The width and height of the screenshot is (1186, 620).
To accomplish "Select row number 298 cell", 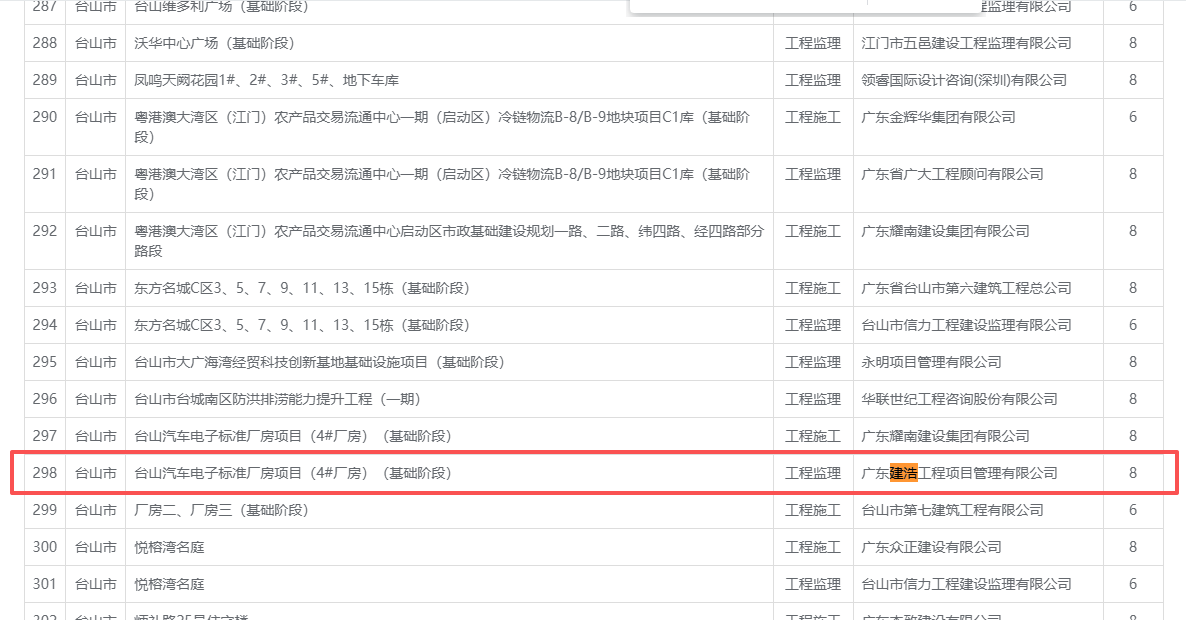I will (x=45, y=473).
